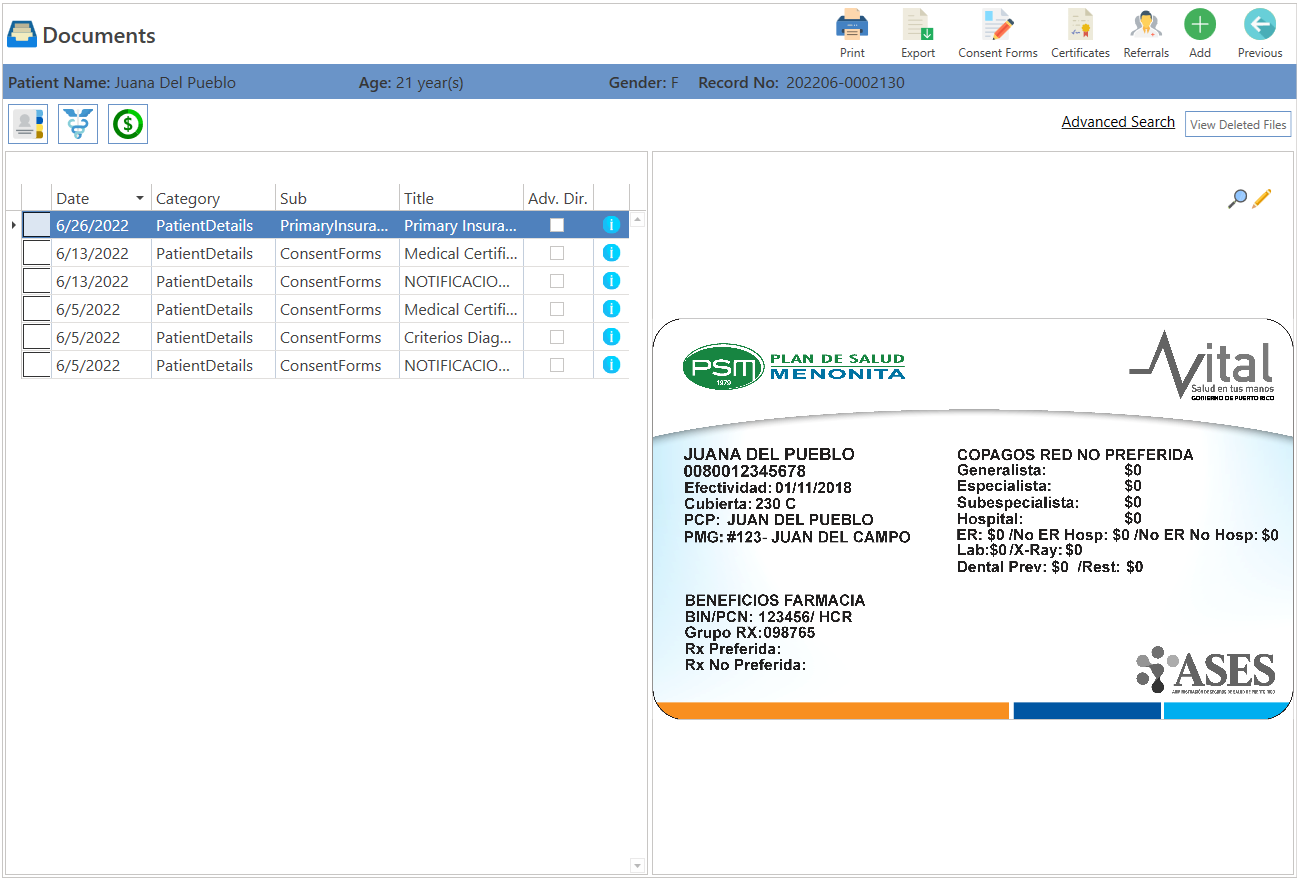
Task: Open info for the 6/13/2022 NOTIFICACIO row
Action: (x=612, y=281)
